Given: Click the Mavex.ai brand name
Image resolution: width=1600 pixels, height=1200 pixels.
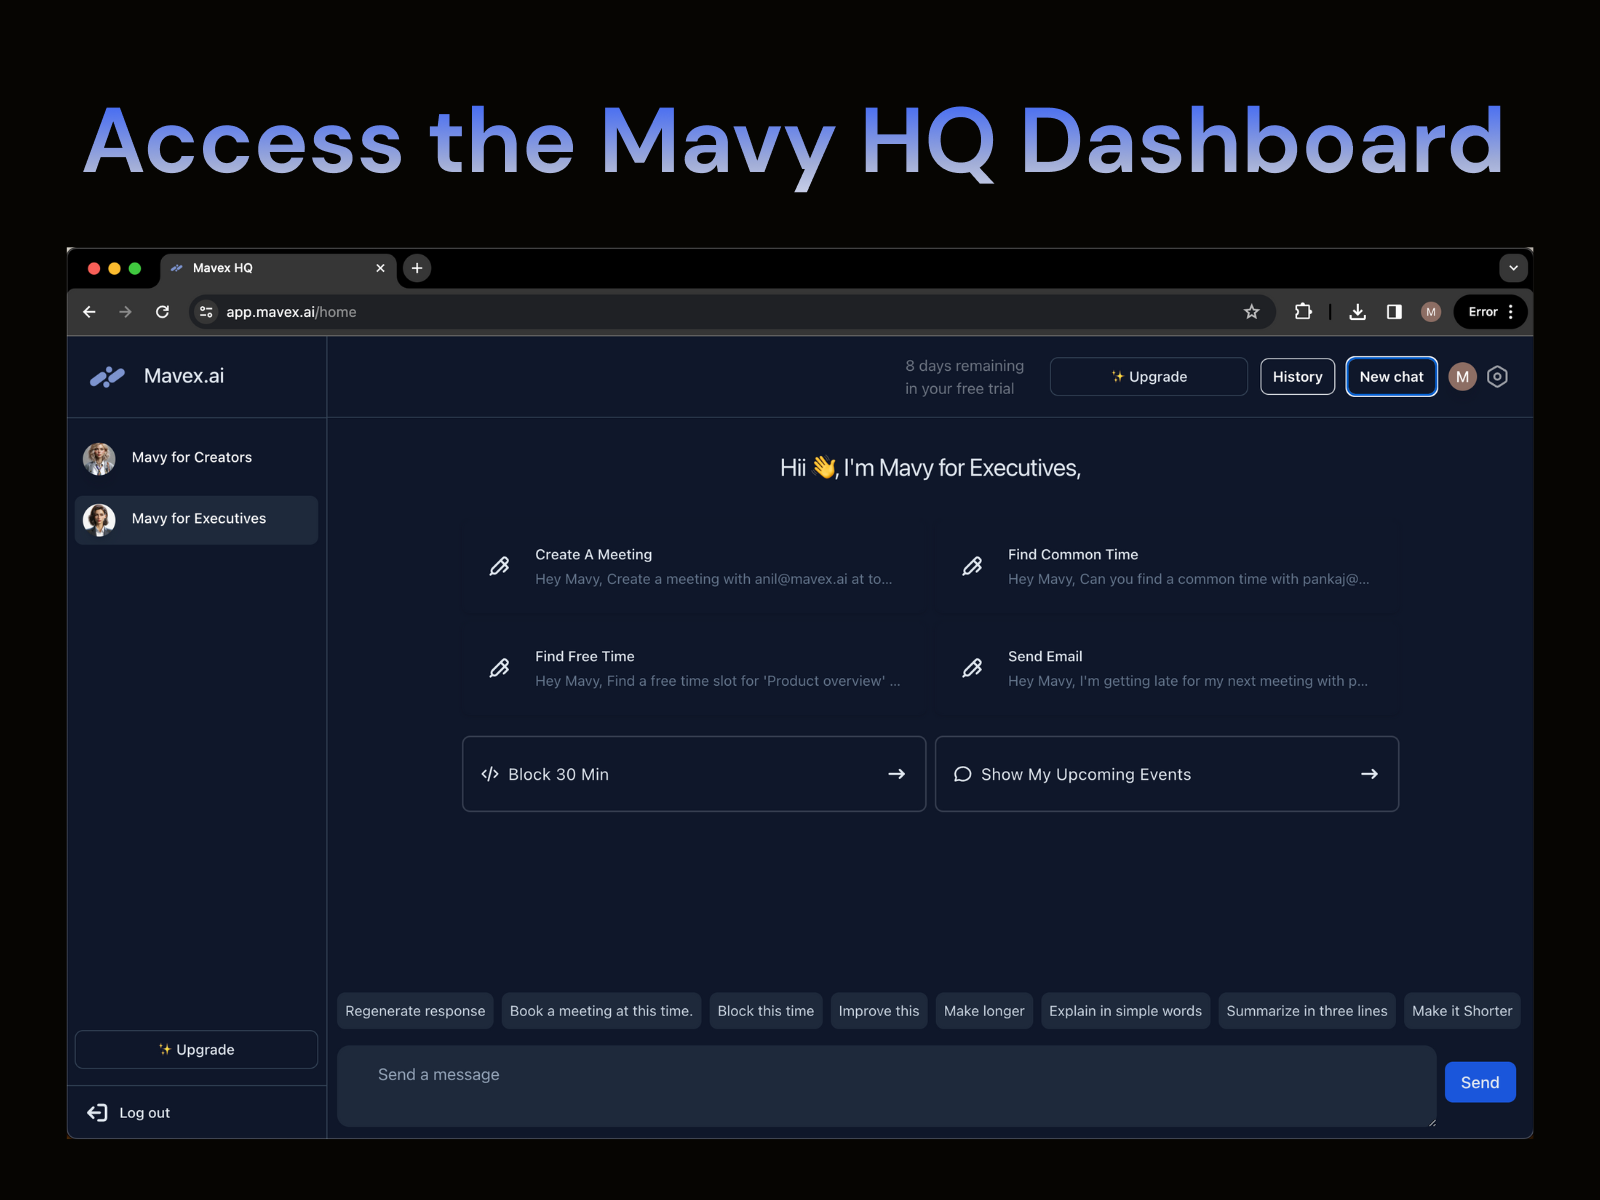Looking at the screenshot, I should click(184, 376).
